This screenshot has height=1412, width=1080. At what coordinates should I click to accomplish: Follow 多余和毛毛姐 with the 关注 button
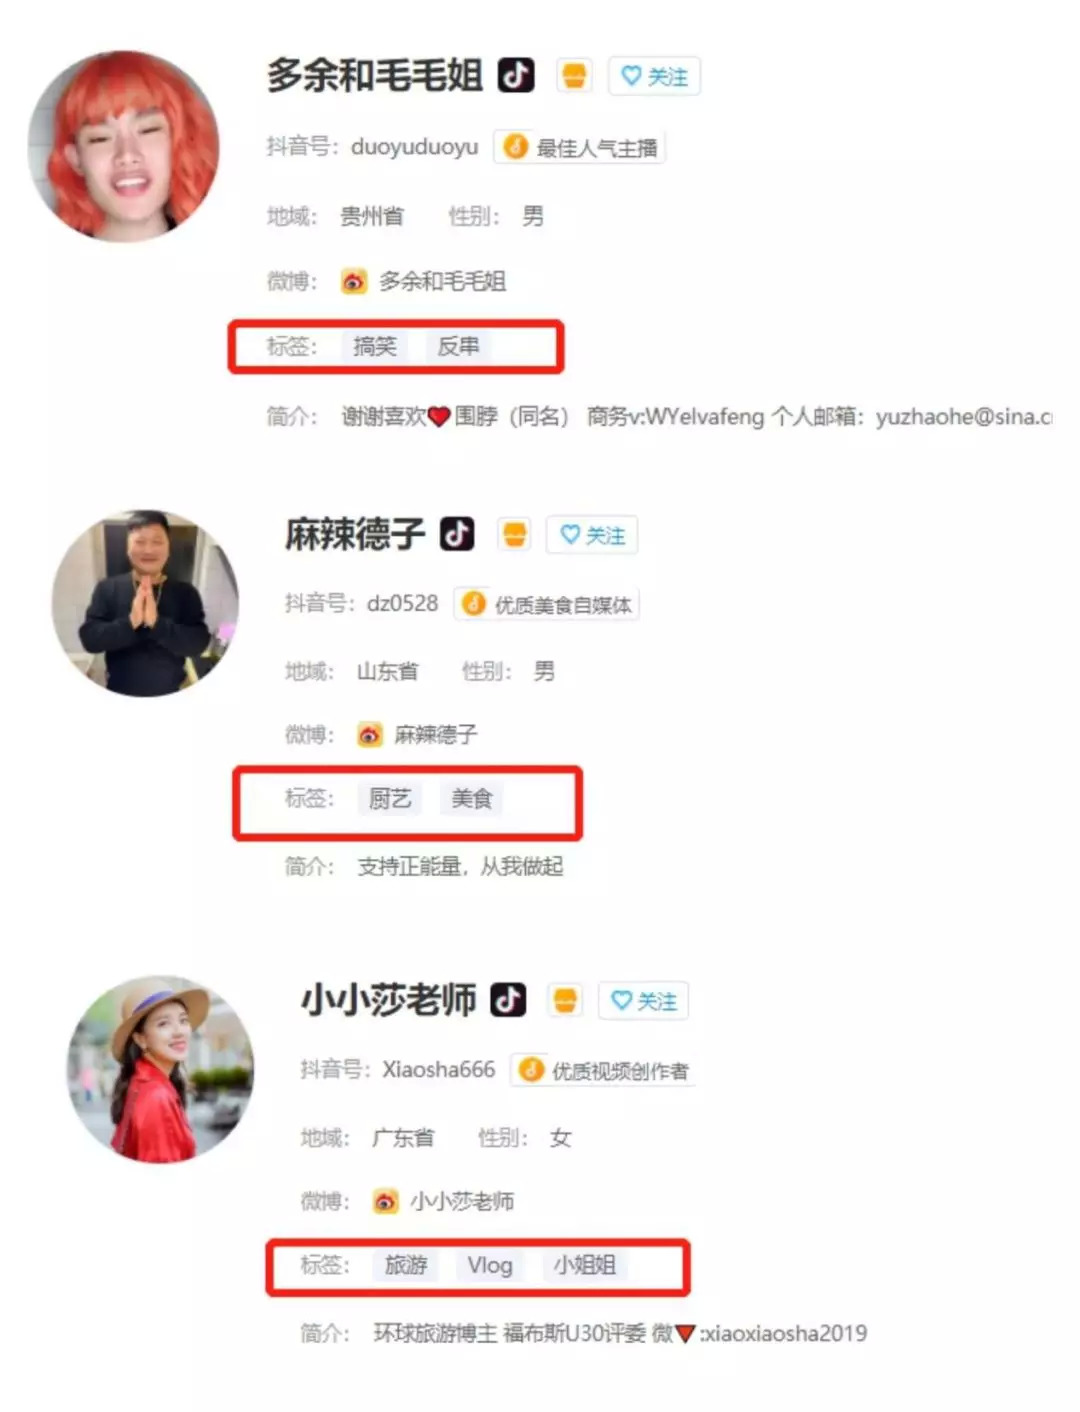(x=655, y=76)
